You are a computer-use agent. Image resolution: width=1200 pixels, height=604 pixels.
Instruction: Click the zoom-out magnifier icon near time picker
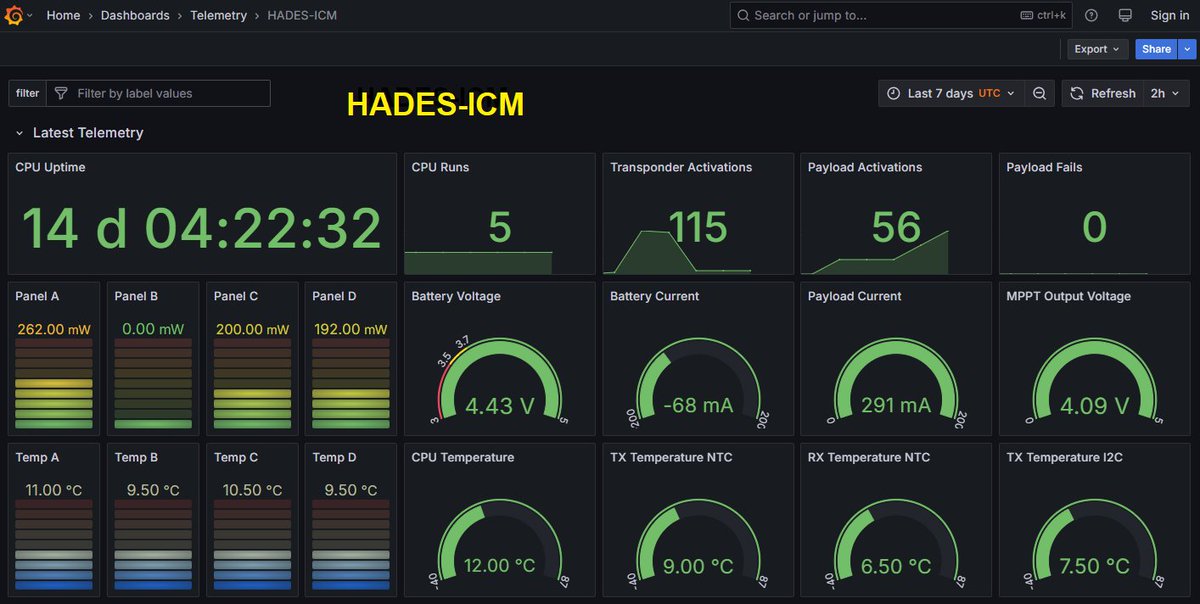point(1039,92)
